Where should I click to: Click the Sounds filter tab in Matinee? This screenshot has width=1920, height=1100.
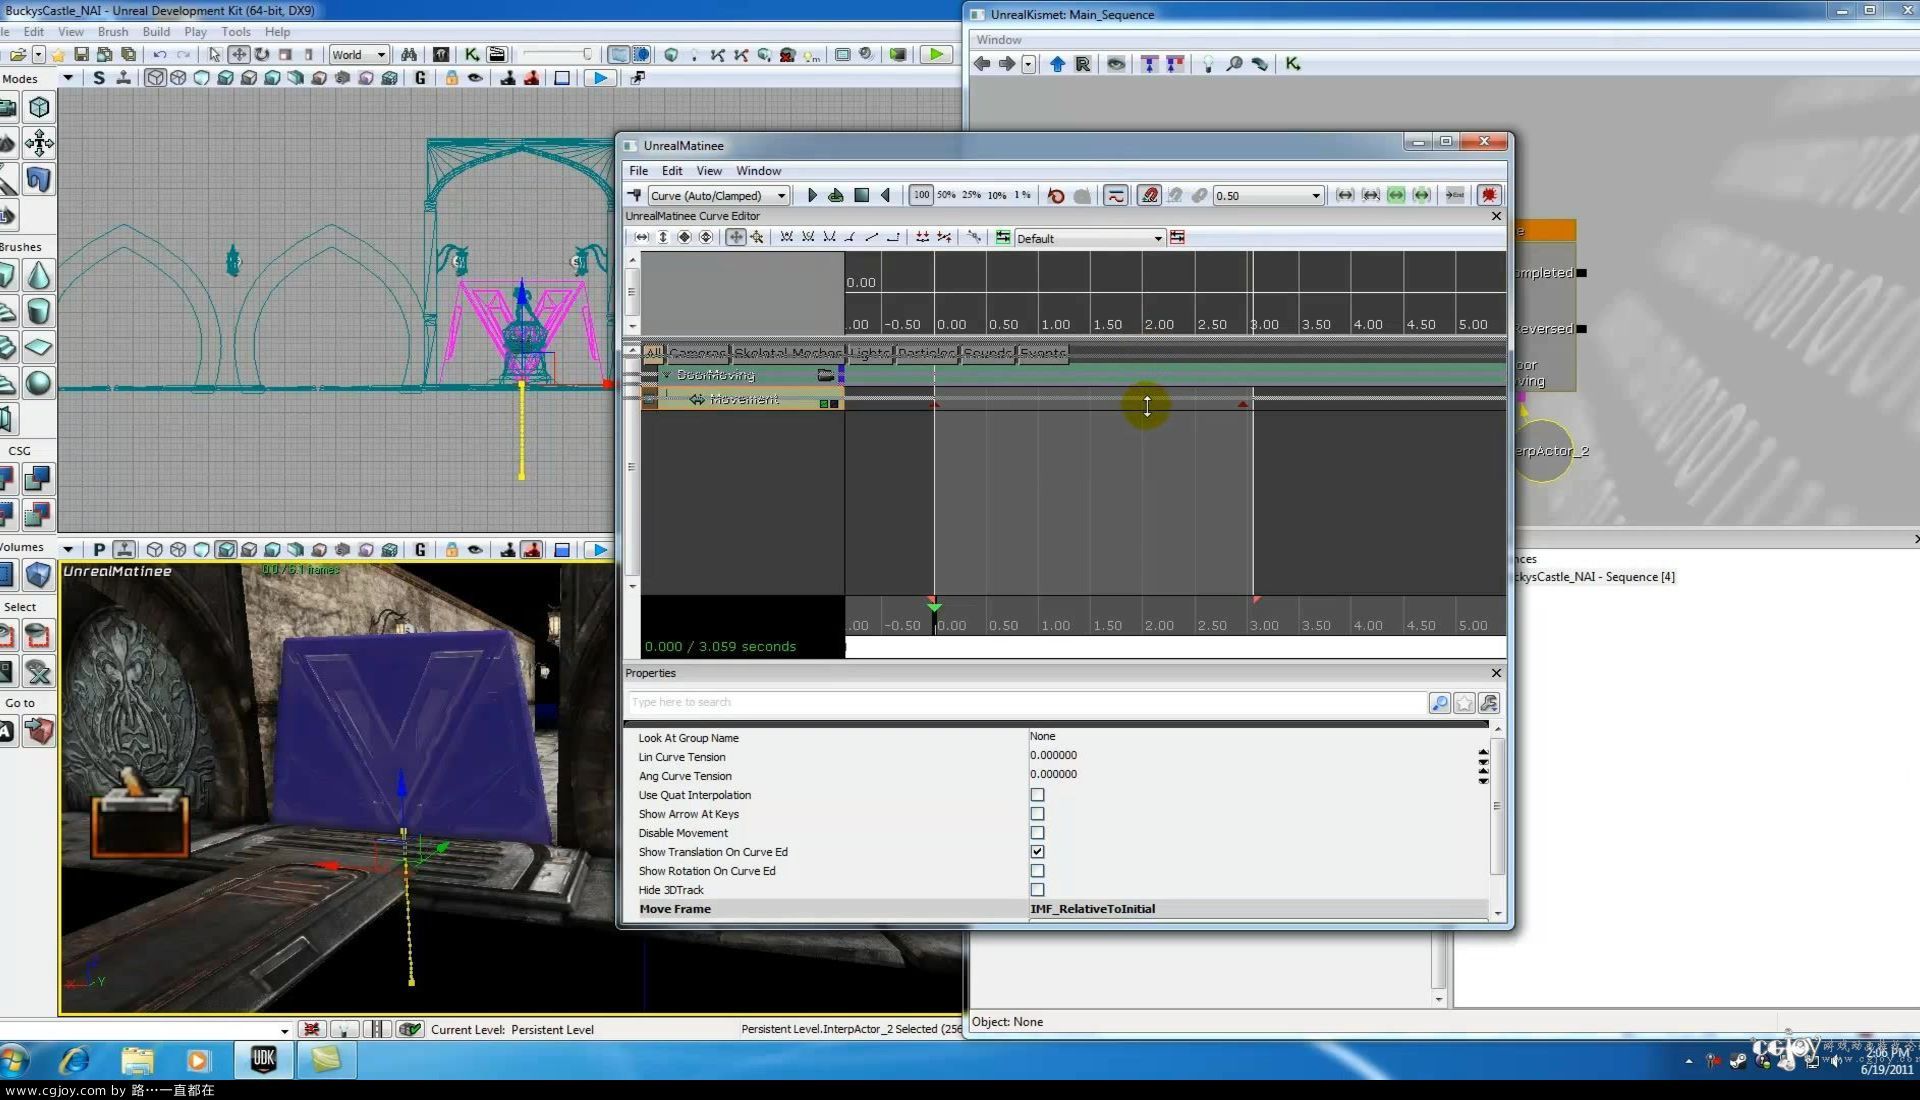coord(986,352)
